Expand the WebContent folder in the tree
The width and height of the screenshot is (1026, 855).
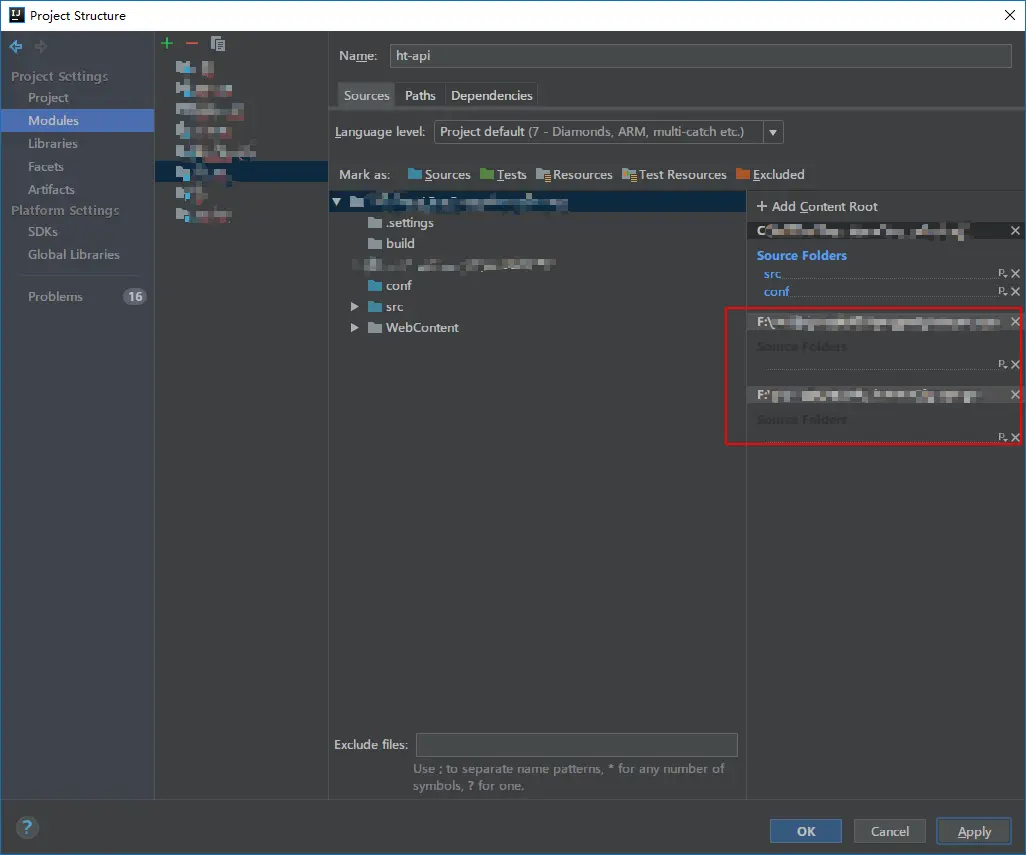[x=354, y=328]
